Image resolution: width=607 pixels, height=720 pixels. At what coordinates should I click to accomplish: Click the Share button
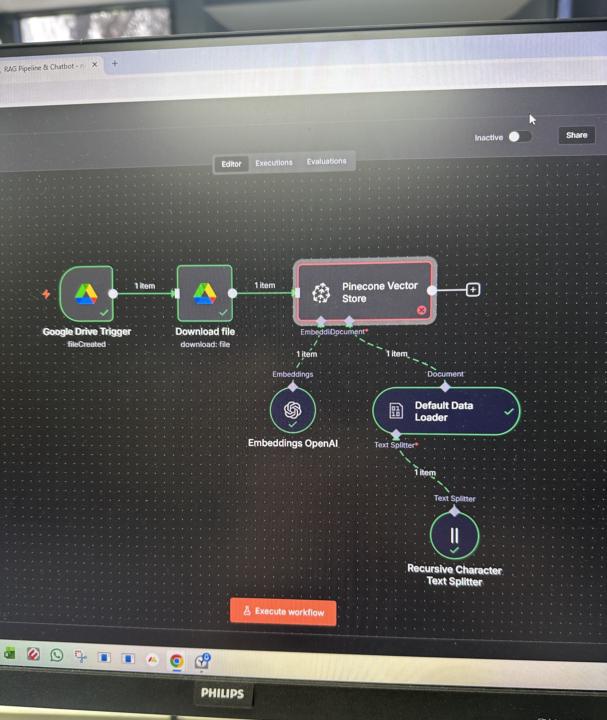coord(577,135)
